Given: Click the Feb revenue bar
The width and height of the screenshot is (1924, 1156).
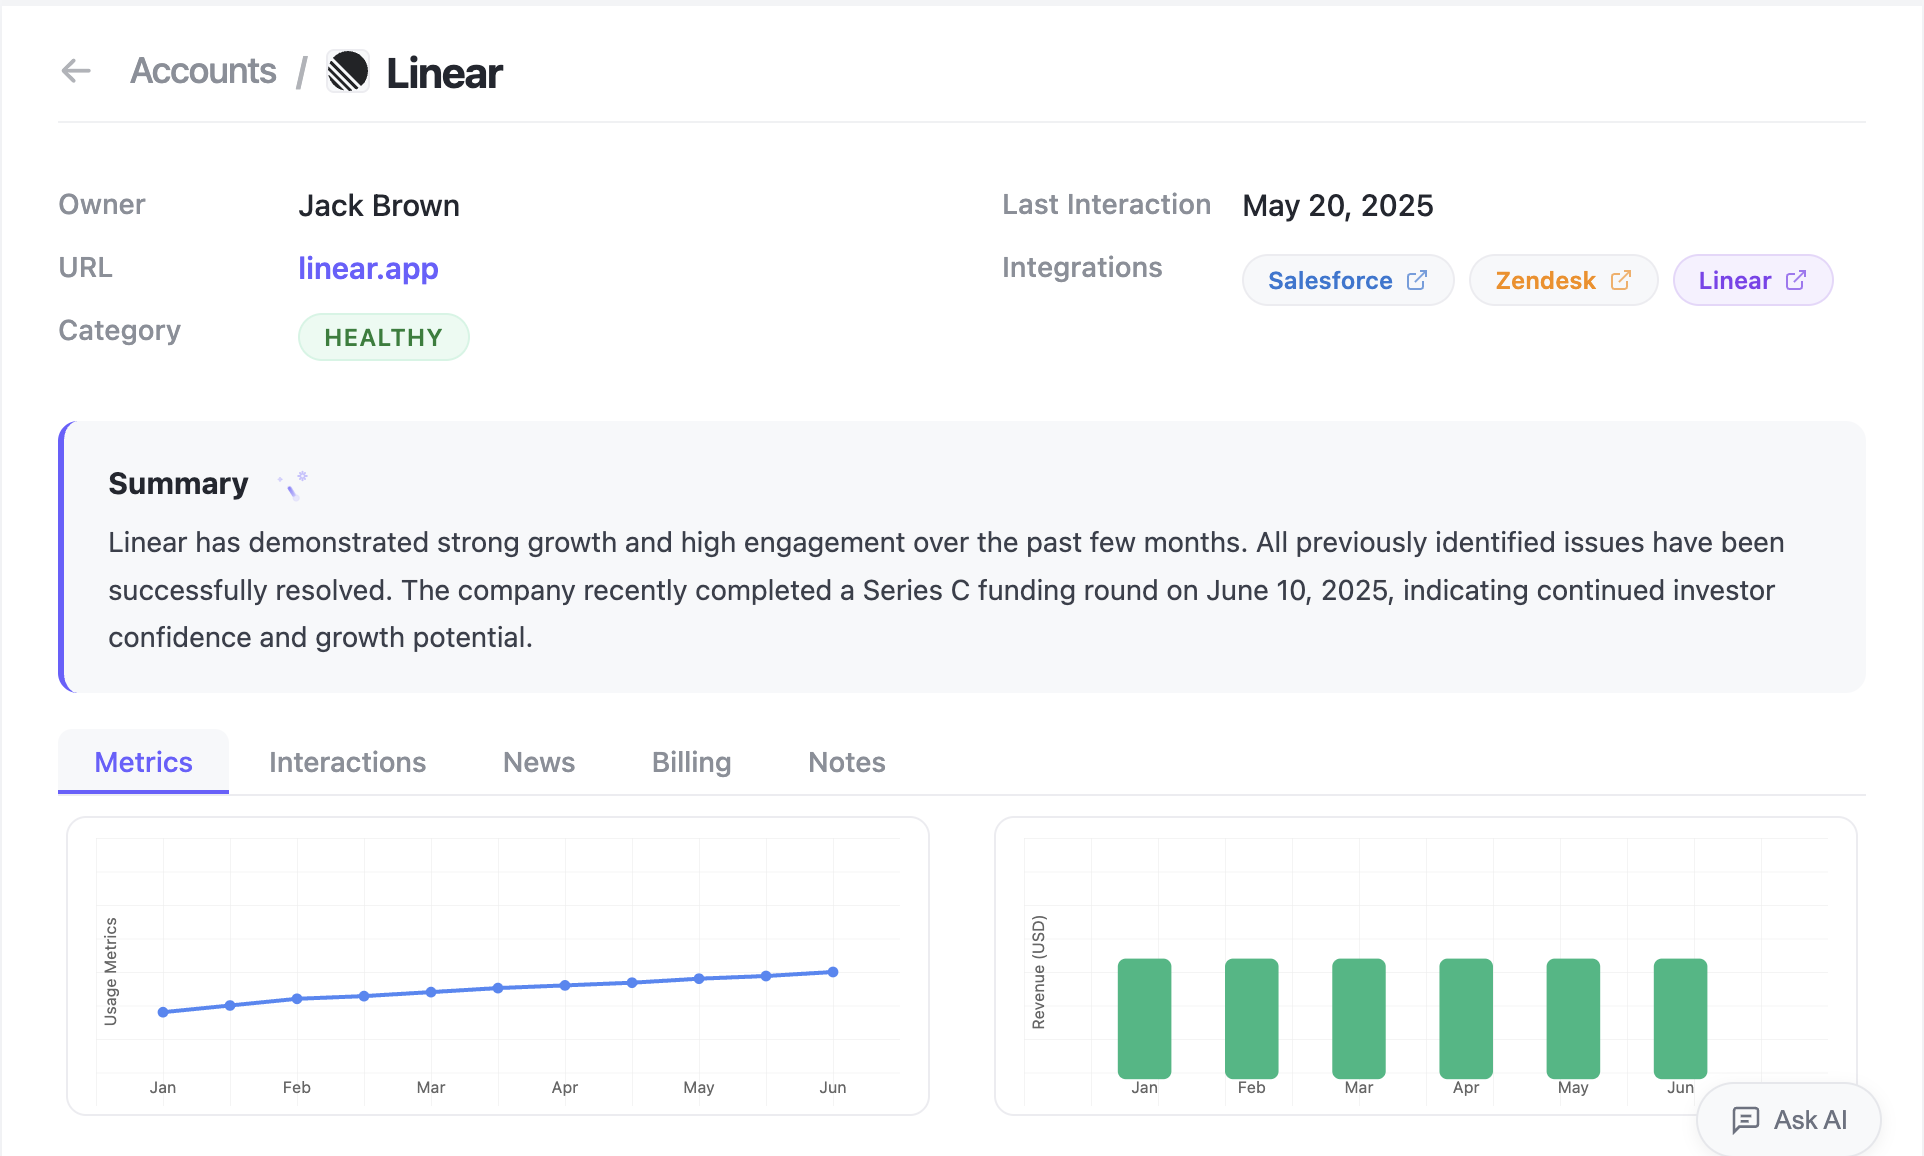Looking at the screenshot, I should [1251, 1018].
